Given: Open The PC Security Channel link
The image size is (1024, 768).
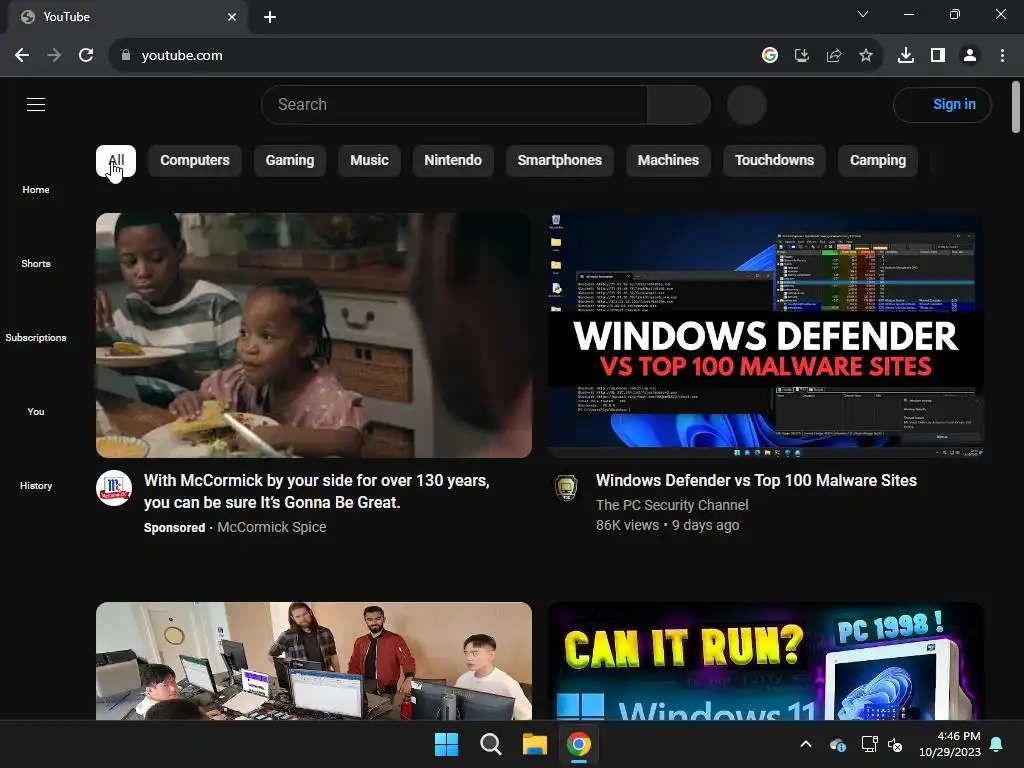Looking at the screenshot, I should [672, 505].
